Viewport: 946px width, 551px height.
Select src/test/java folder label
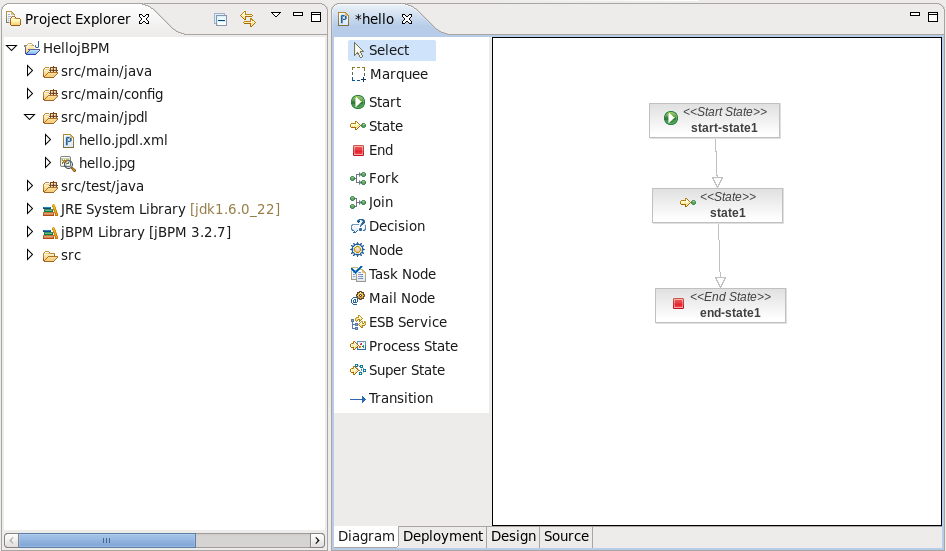click(x=102, y=186)
